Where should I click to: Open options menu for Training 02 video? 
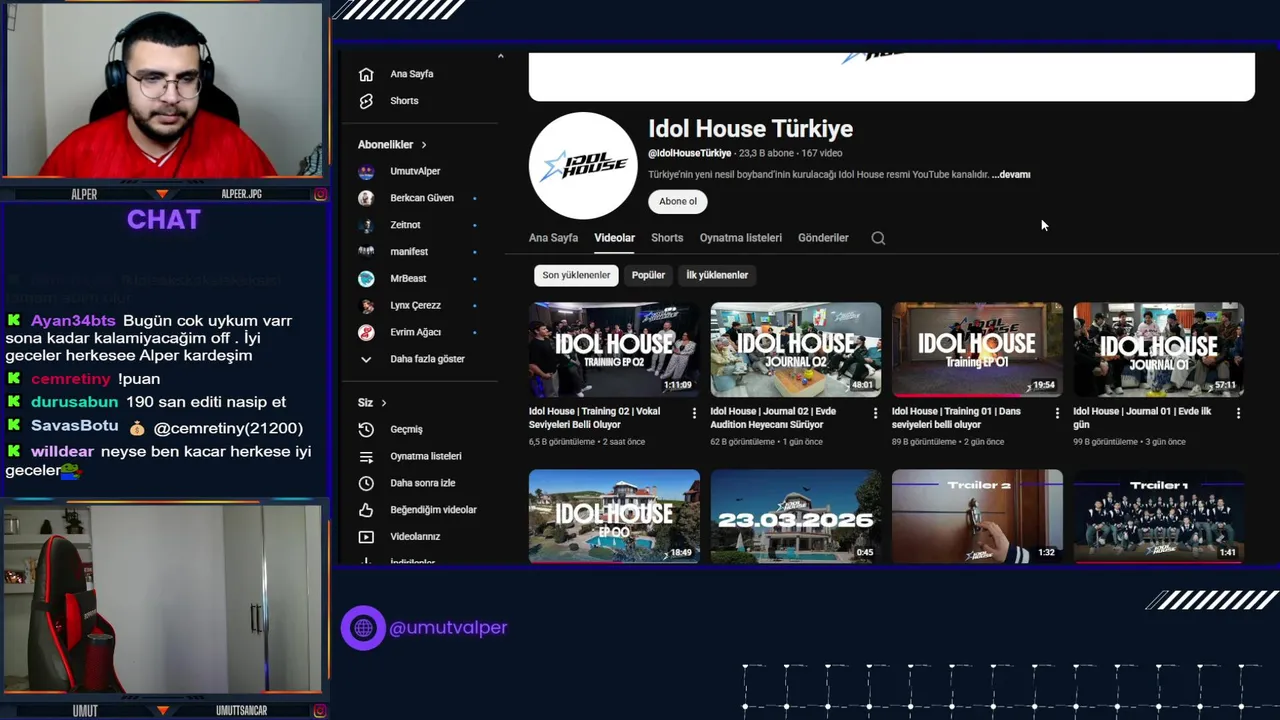point(694,412)
